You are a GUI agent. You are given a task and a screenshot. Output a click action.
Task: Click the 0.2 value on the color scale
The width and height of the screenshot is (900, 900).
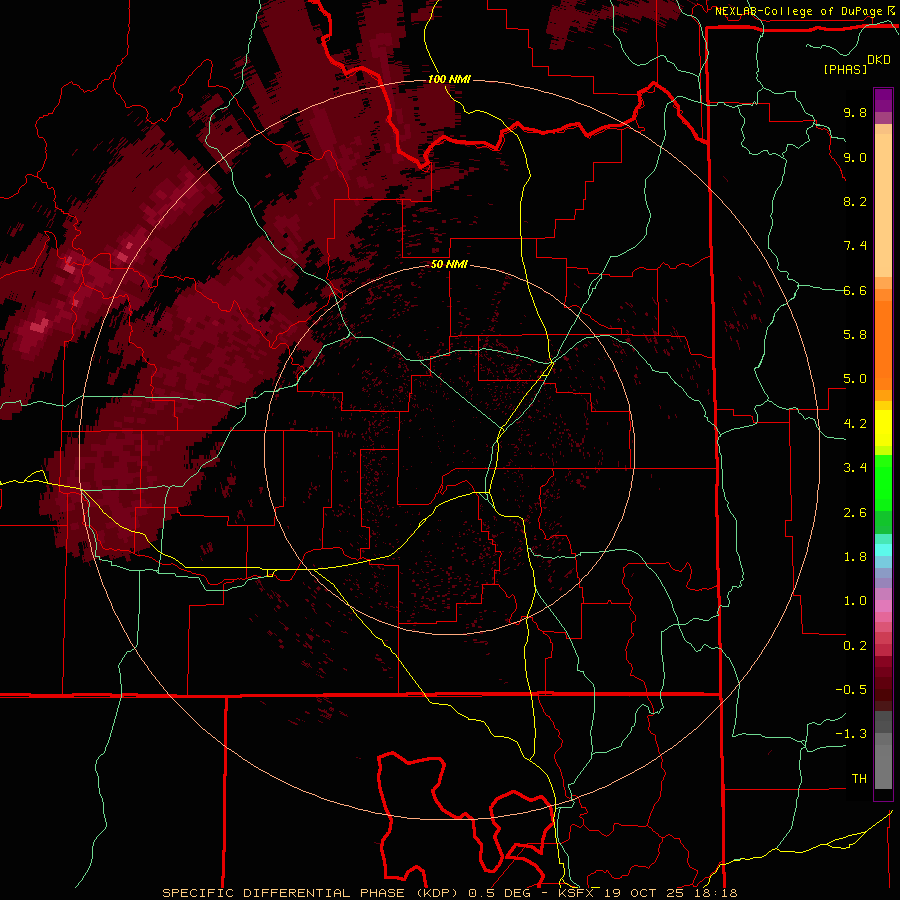(855, 646)
